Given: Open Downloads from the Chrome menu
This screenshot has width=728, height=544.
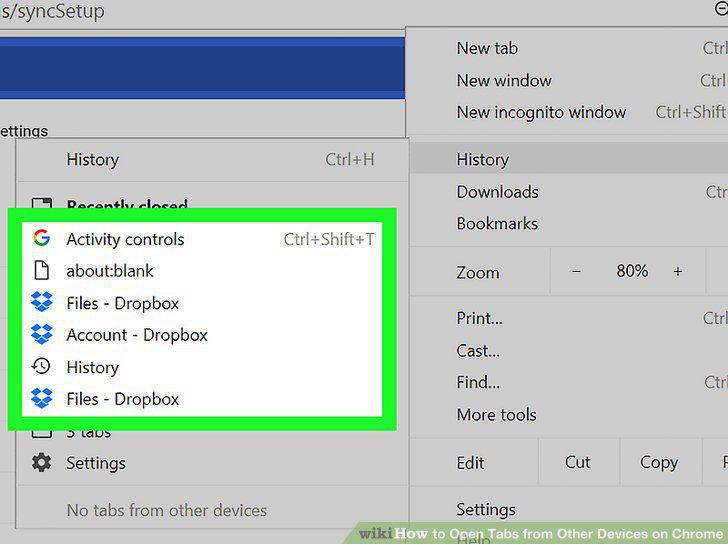Looking at the screenshot, I should (569, 192).
